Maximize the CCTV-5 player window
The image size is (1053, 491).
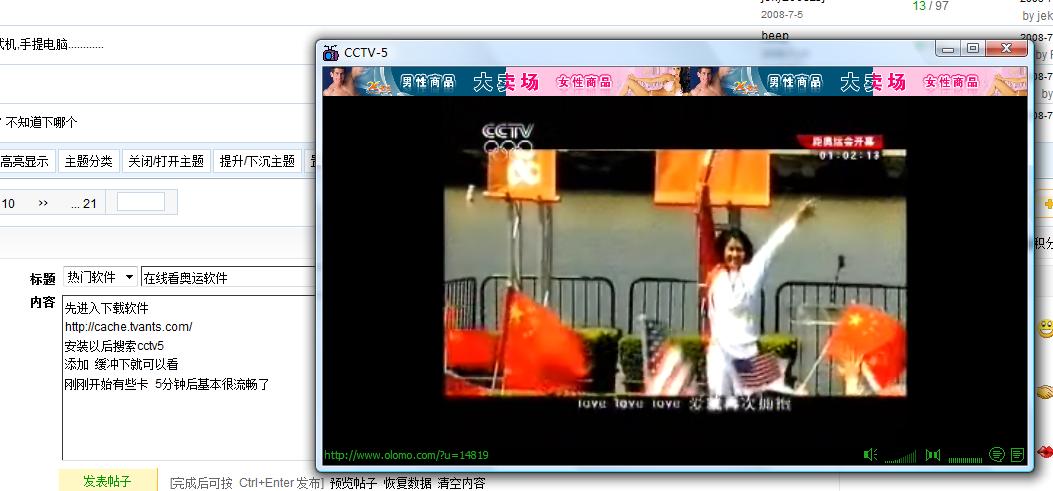972,48
